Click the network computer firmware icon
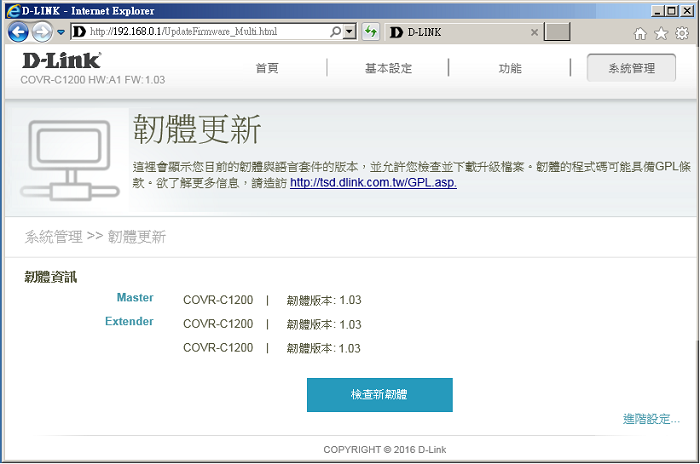 (x=68, y=158)
